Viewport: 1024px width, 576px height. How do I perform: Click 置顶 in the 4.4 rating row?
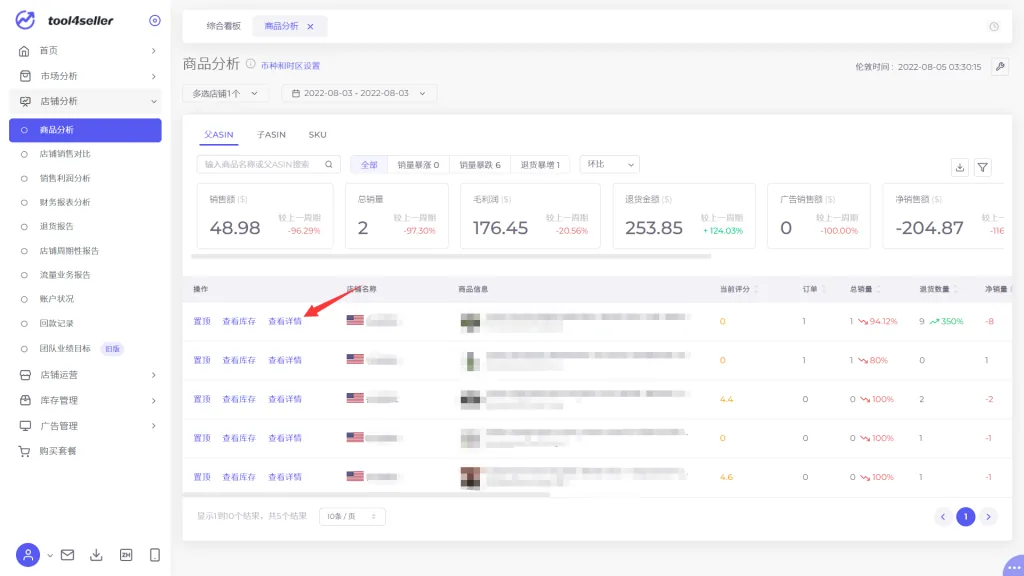click(x=202, y=399)
